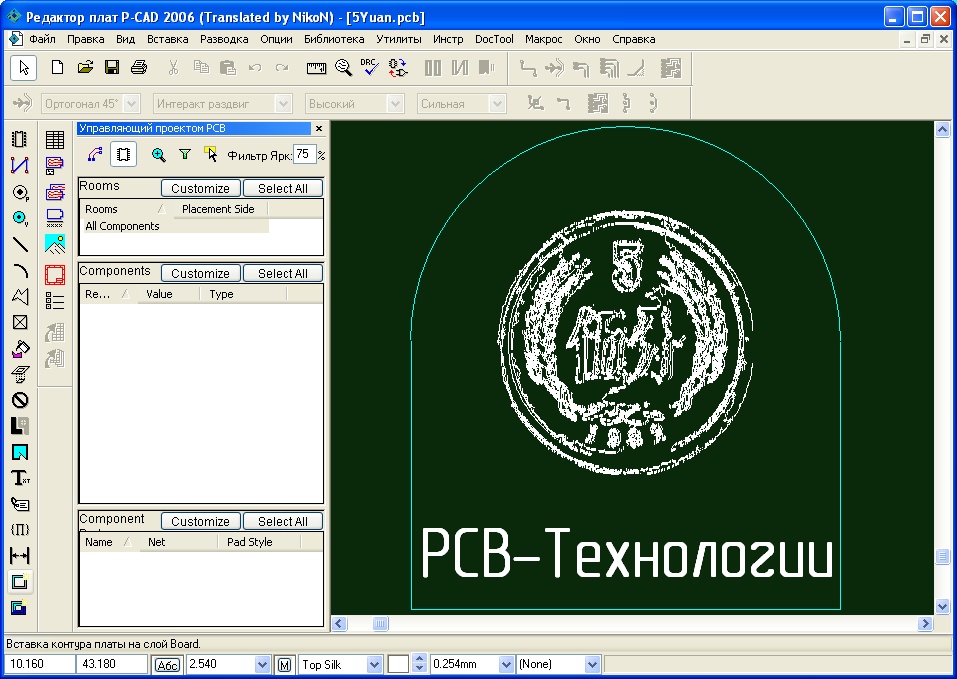Select the All Components row
The height and width of the screenshot is (679, 957).
pos(174,226)
